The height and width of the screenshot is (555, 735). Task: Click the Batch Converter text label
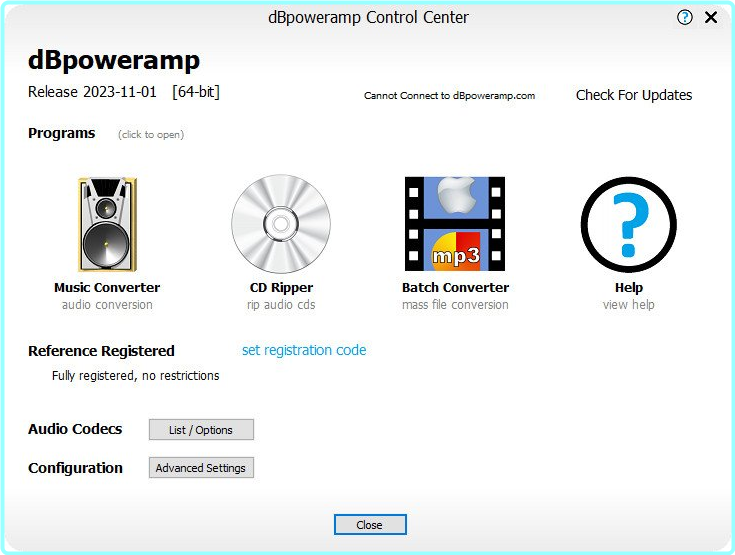[455, 287]
